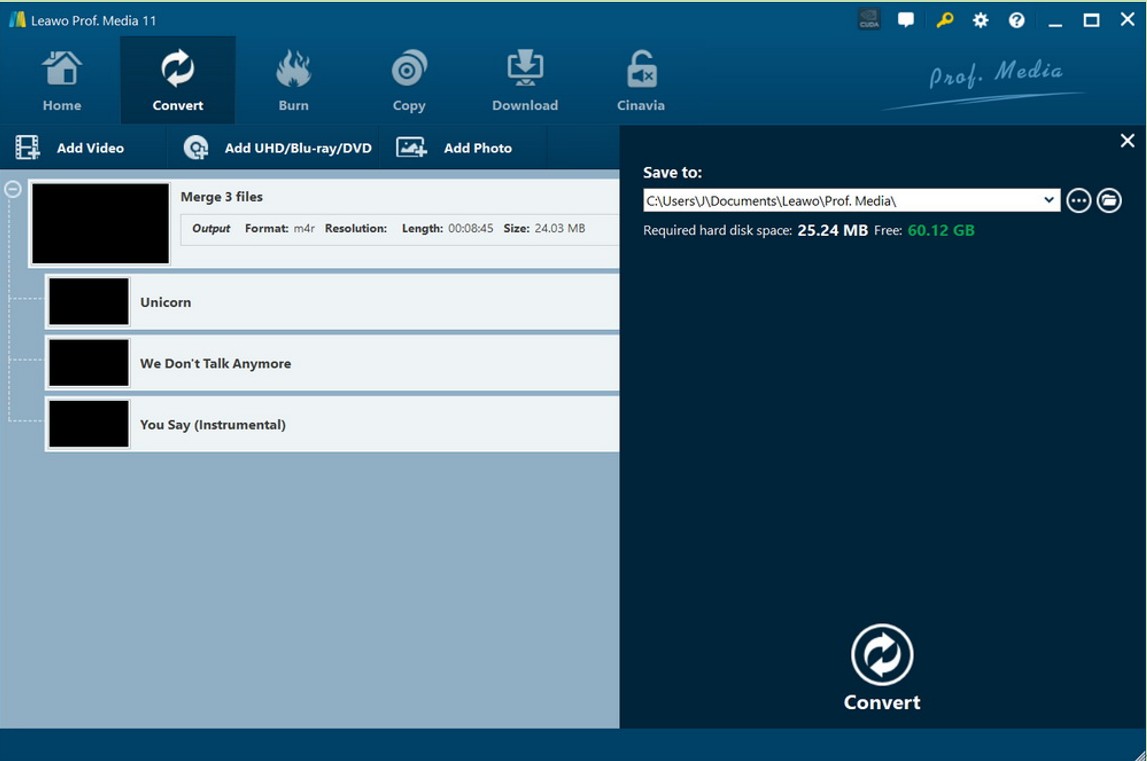Close the Save to side panel
The height and width of the screenshot is (761, 1147).
[1127, 141]
